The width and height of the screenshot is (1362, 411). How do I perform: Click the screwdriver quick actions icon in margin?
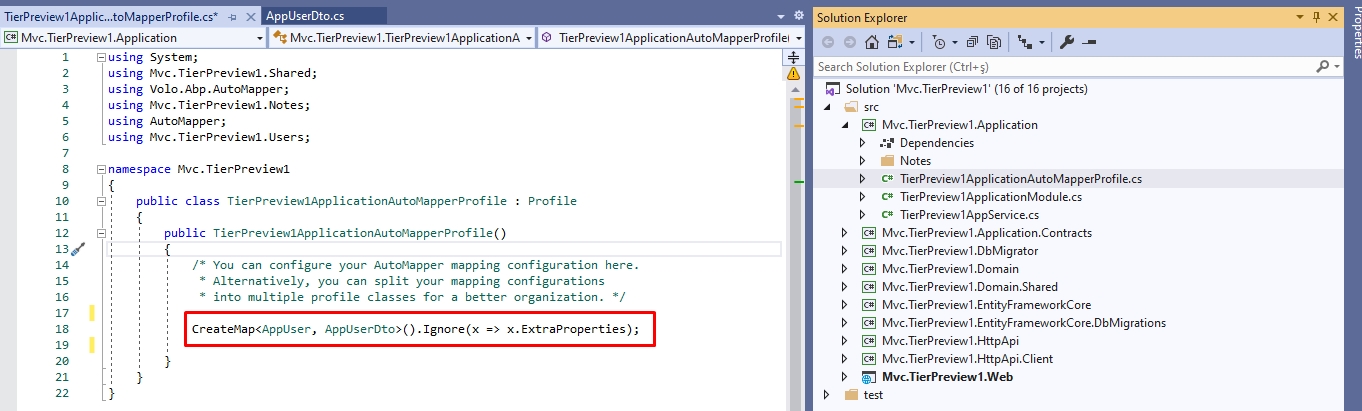78,249
